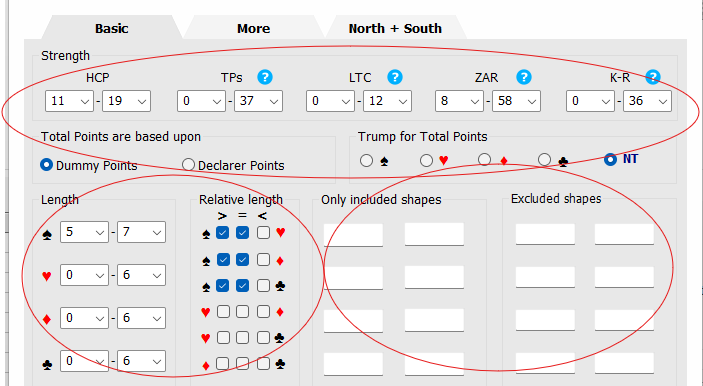Image resolution: width=703 pixels, height=386 pixels.
Task: Expand HCP minimum dropdown showing 11
Action: pyautogui.click(x=69, y=101)
